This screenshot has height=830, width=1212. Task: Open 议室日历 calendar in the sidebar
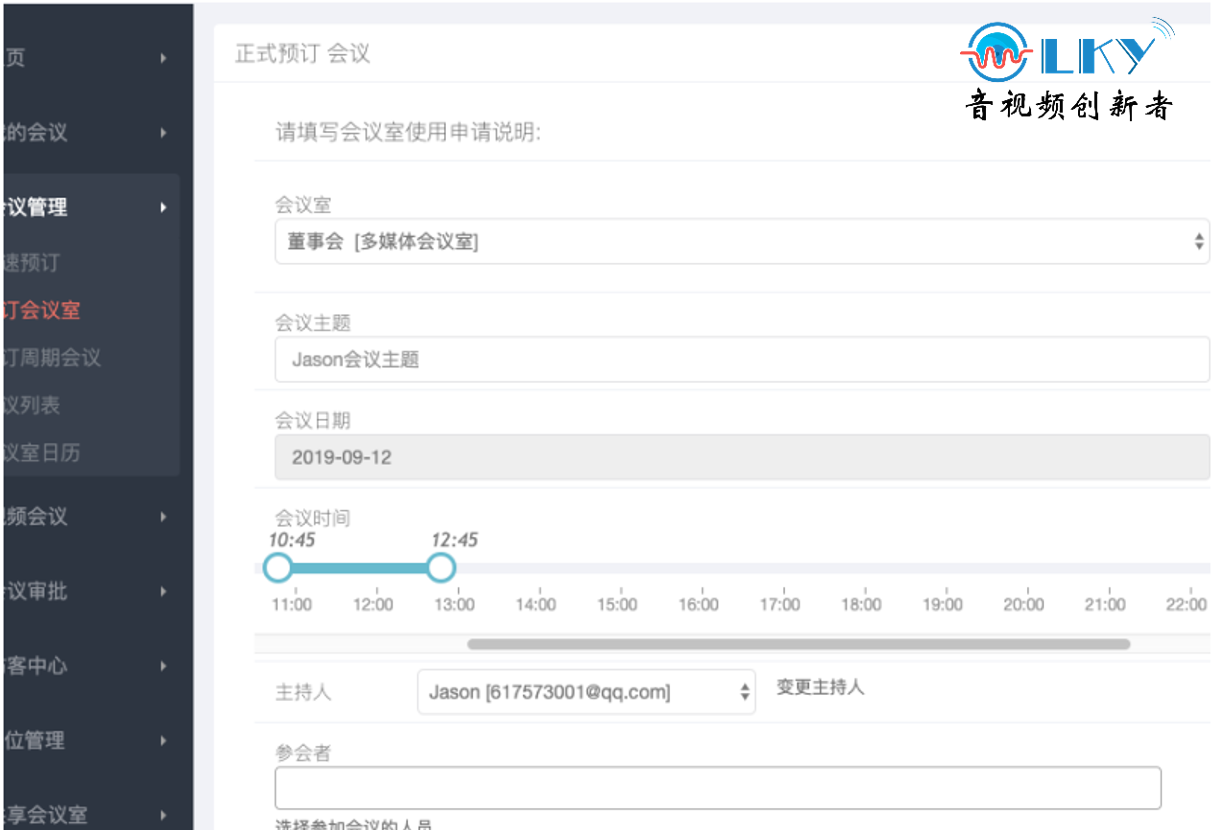[42, 453]
